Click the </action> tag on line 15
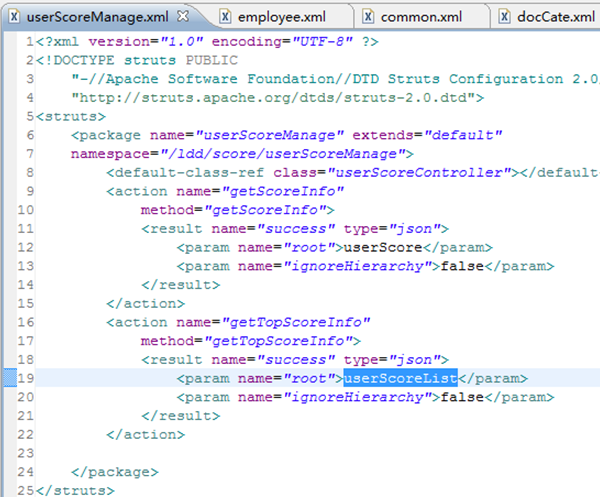Viewport: 600px width, 497px height. [x=145, y=304]
